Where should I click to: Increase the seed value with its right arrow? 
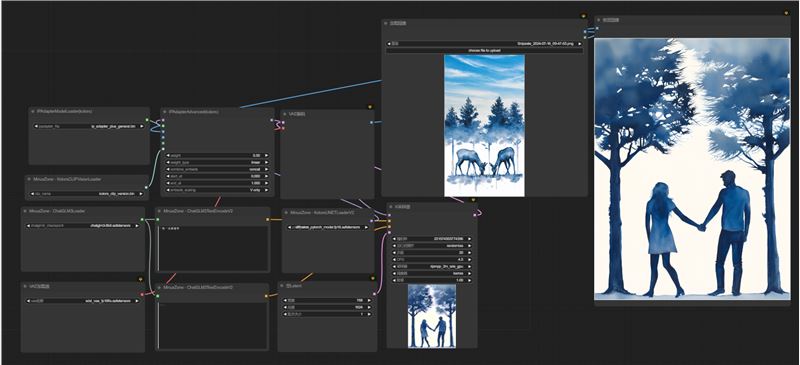(x=469, y=238)
